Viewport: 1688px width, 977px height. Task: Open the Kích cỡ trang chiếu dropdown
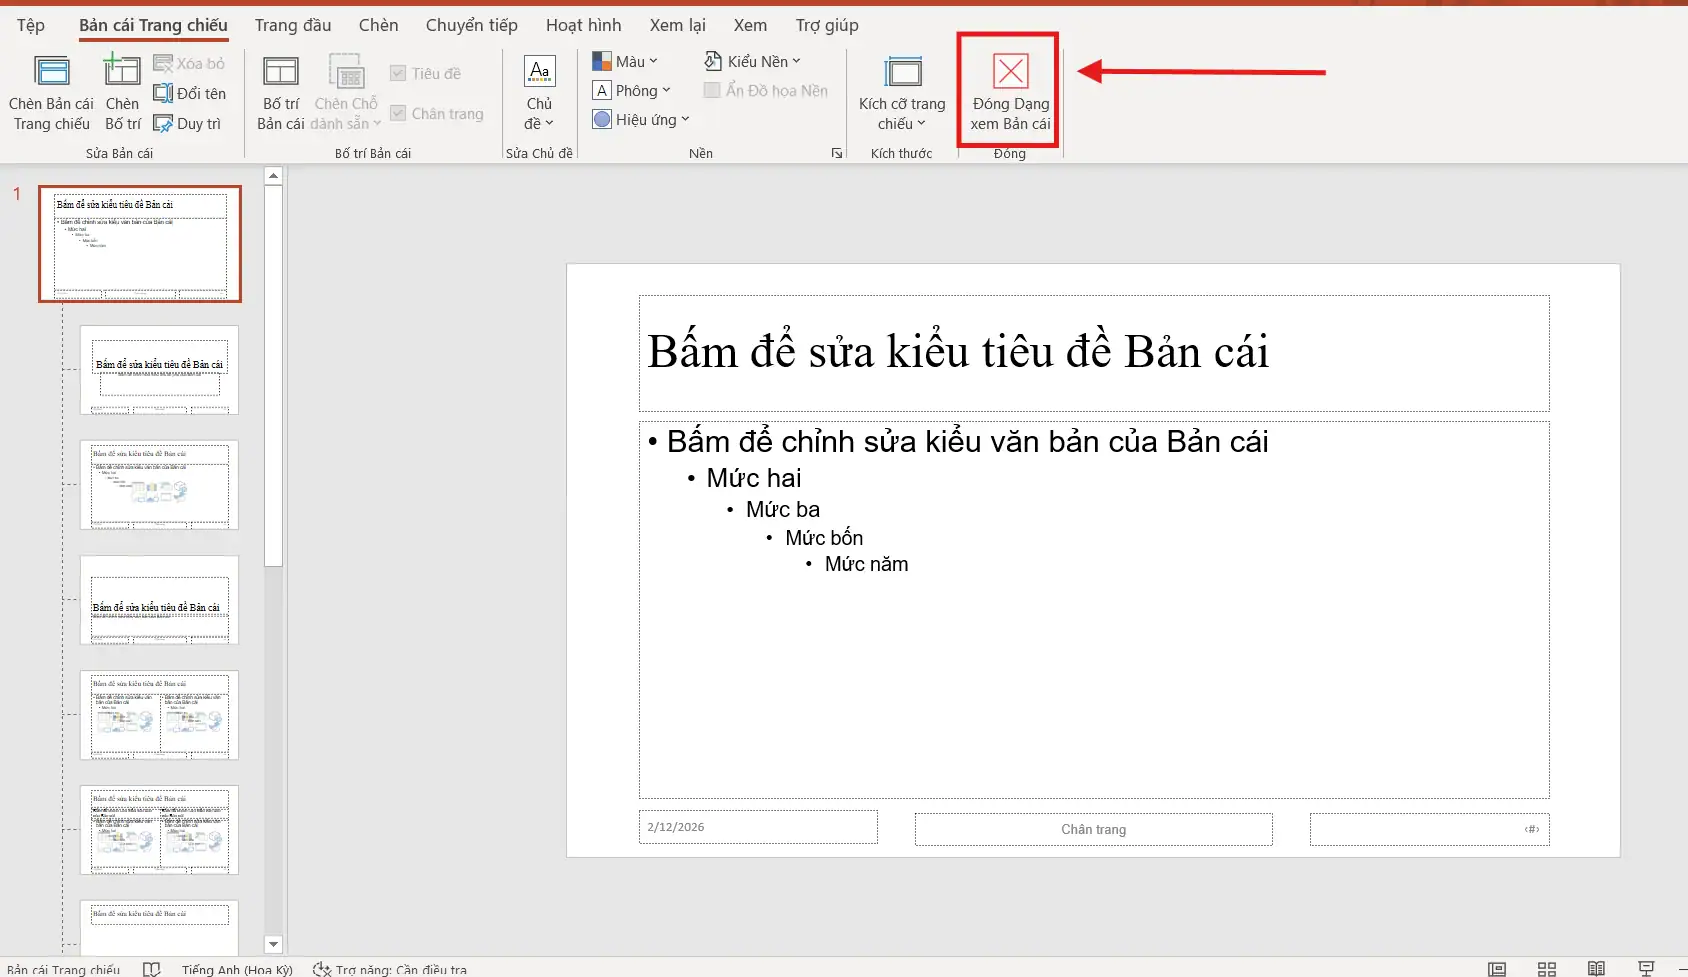coord(903,92)
